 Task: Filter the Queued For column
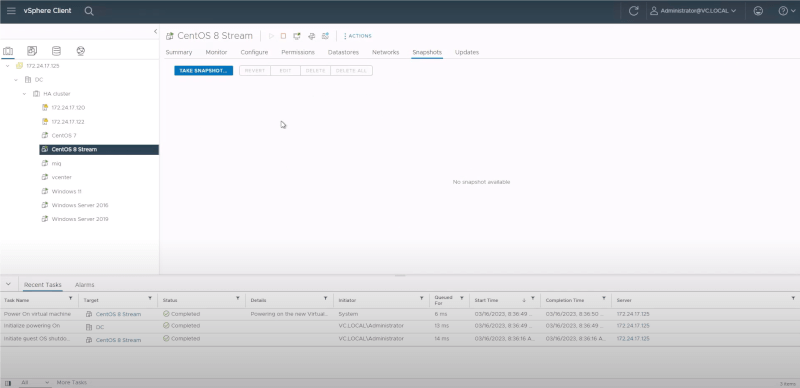tap(462, 298)
